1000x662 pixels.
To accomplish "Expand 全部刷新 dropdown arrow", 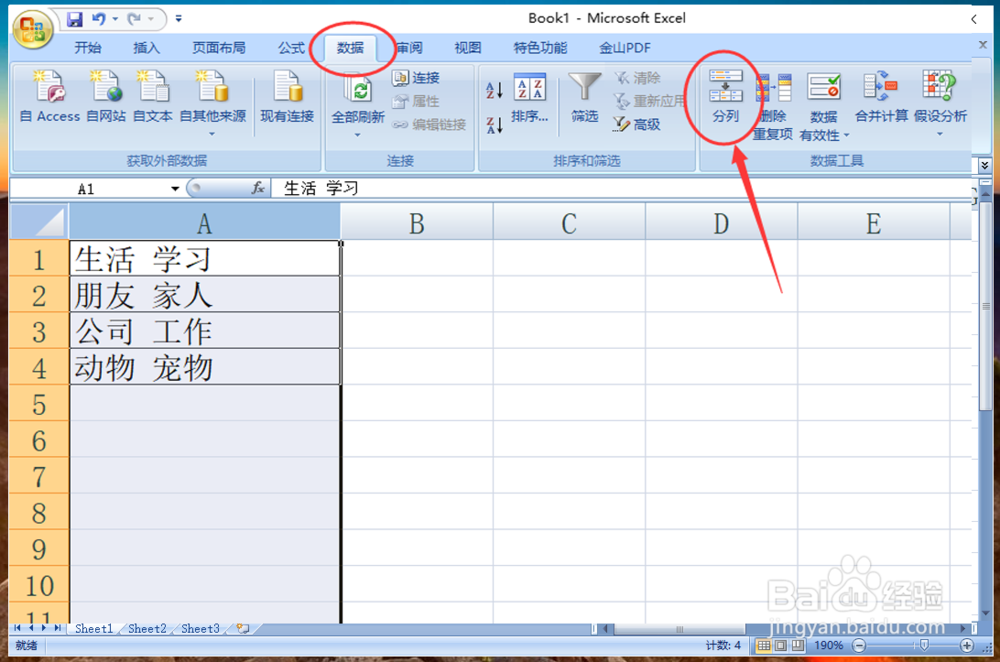I will (x=357, y=135).
